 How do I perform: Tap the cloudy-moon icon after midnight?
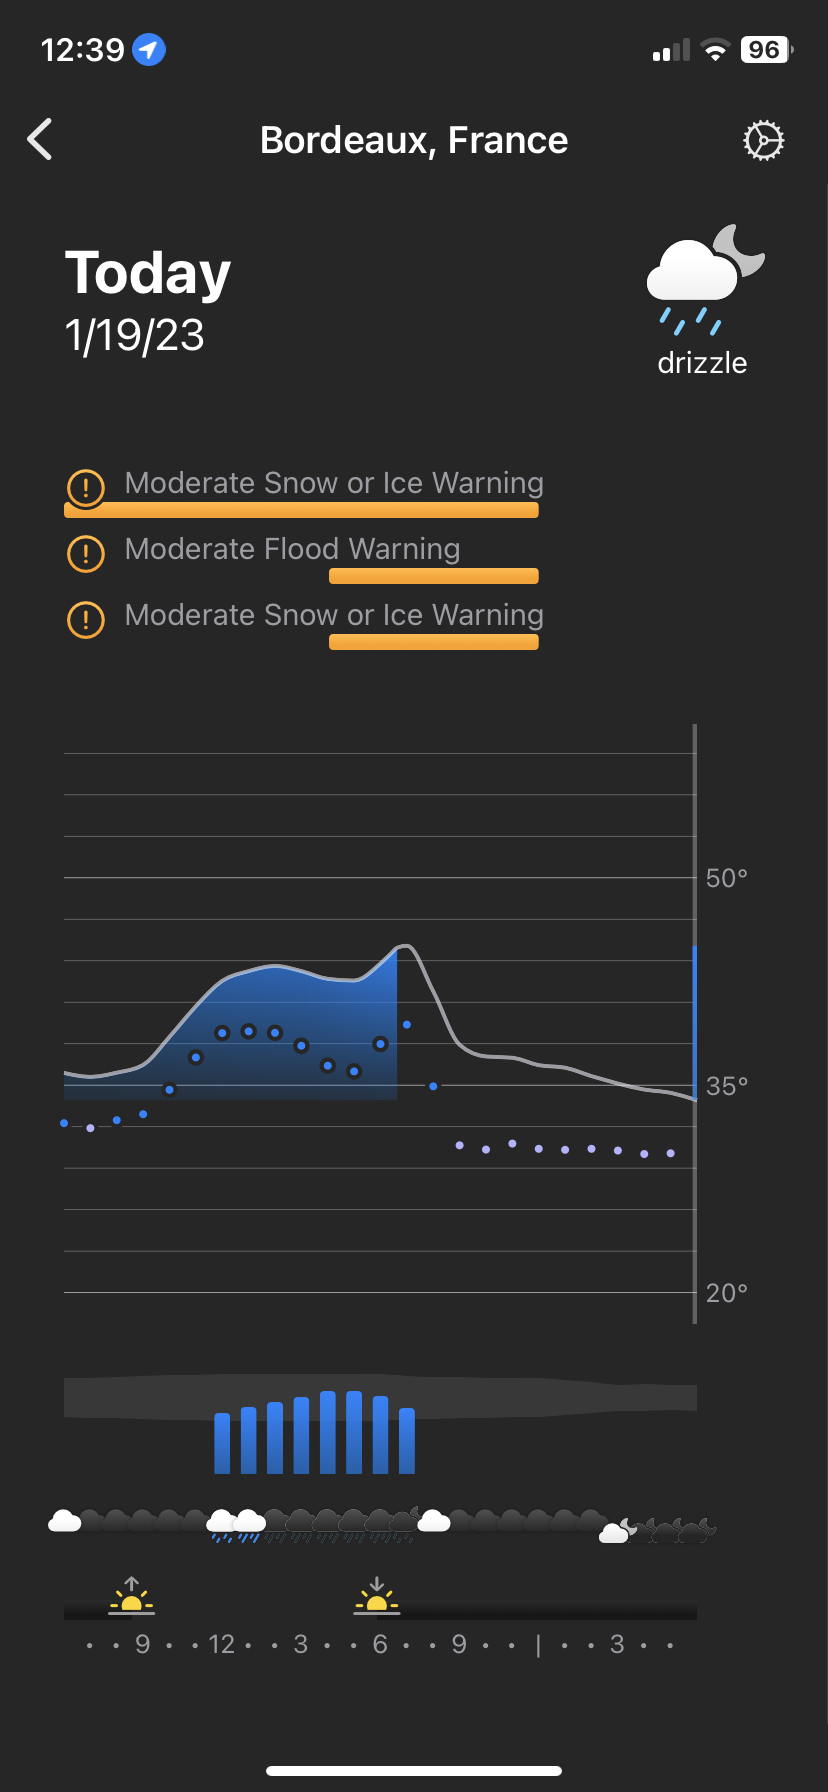[617, 1531]
